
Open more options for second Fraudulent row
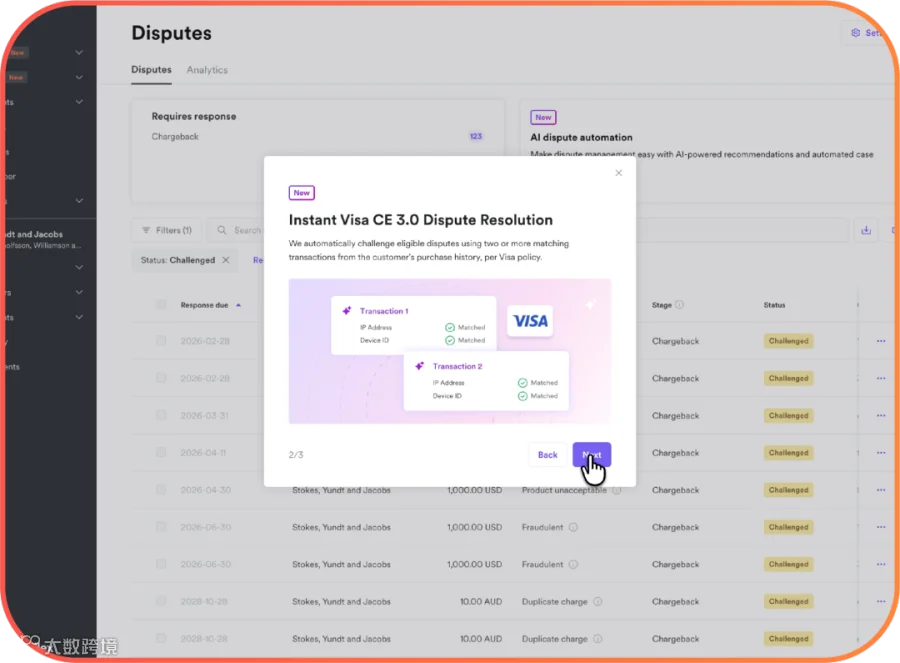pyautogui.click(x=881, y=564)
